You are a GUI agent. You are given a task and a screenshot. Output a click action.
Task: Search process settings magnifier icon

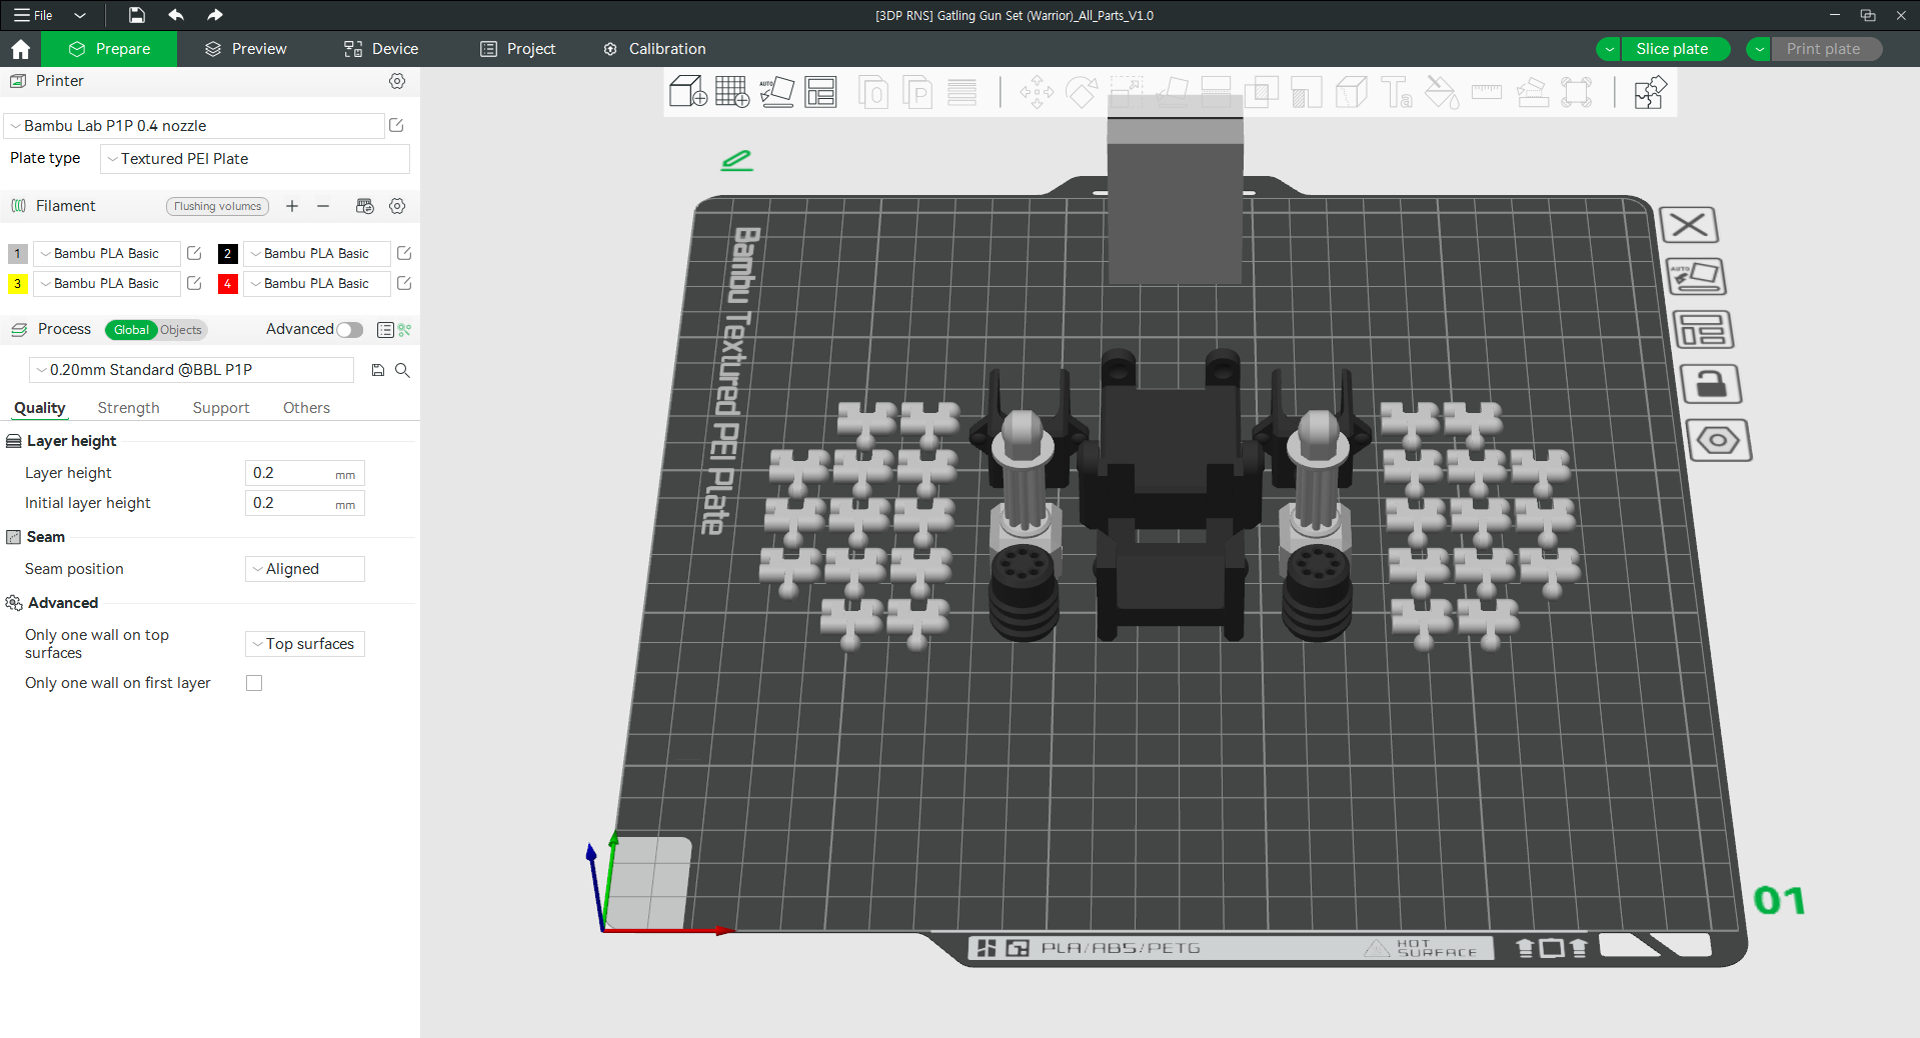(402, 370)
